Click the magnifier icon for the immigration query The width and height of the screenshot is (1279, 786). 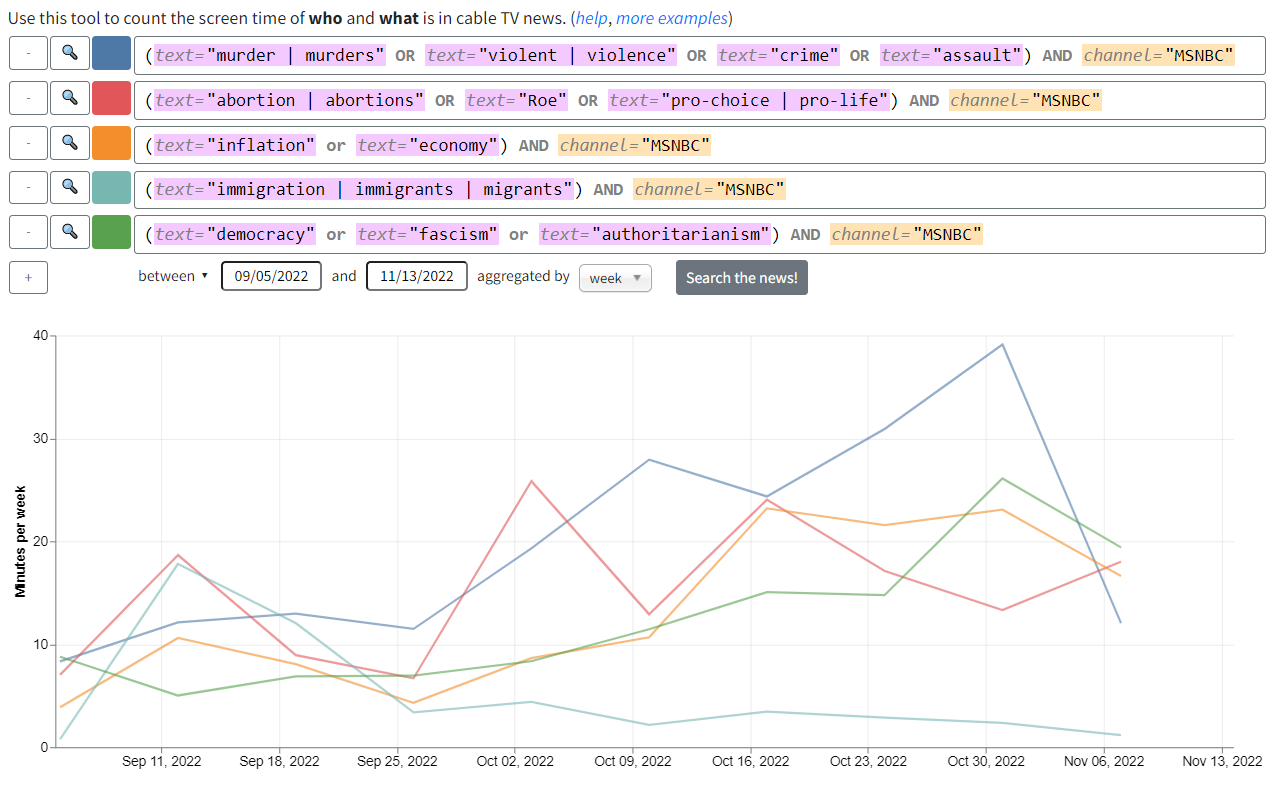click(x=69, y=187)
